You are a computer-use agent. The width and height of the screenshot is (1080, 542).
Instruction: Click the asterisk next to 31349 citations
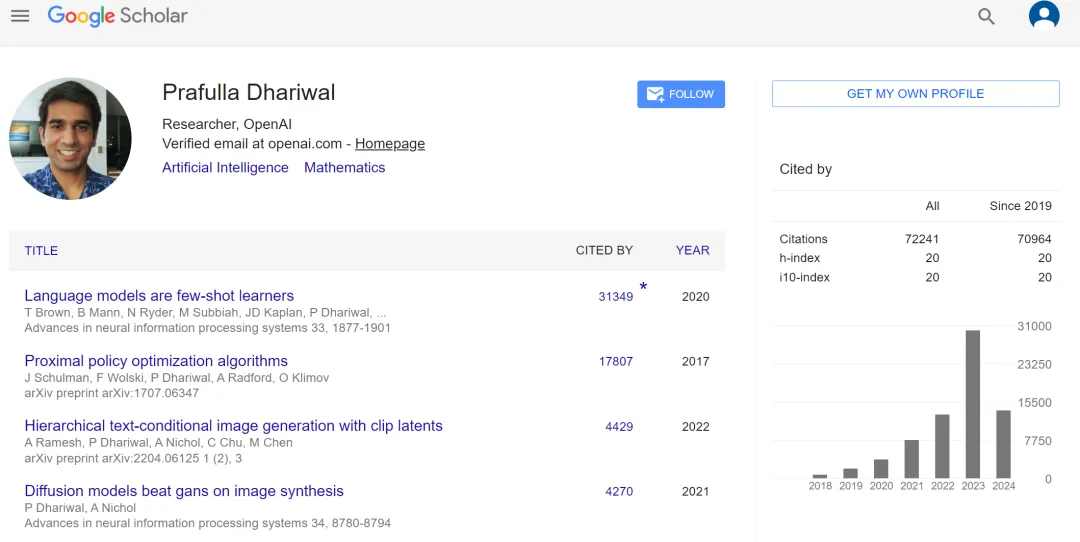pyautogui.click(x=643, y=286)
